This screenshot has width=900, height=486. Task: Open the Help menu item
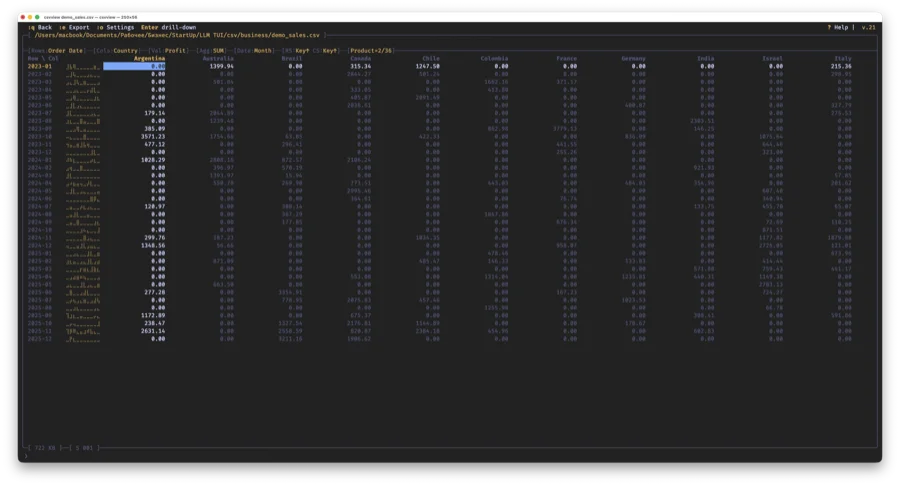(839, 27)
